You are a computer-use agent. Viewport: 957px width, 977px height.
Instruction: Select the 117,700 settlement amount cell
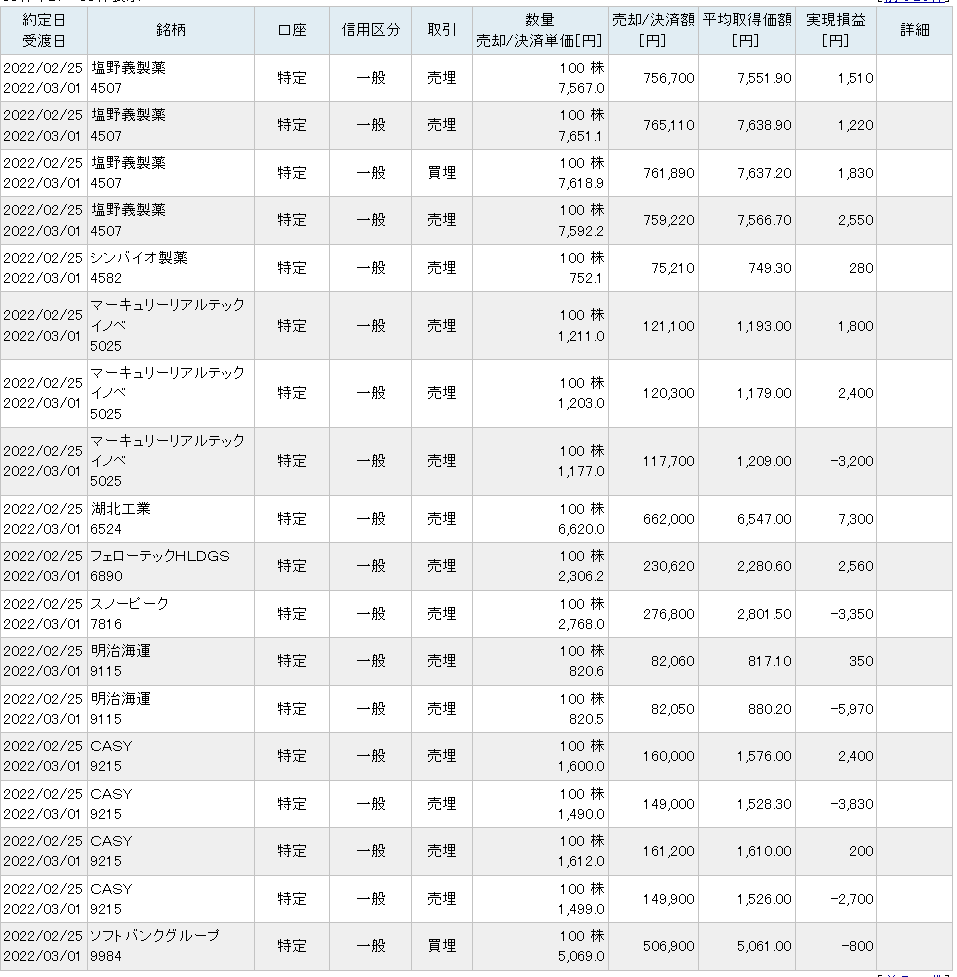pos(653,461)
